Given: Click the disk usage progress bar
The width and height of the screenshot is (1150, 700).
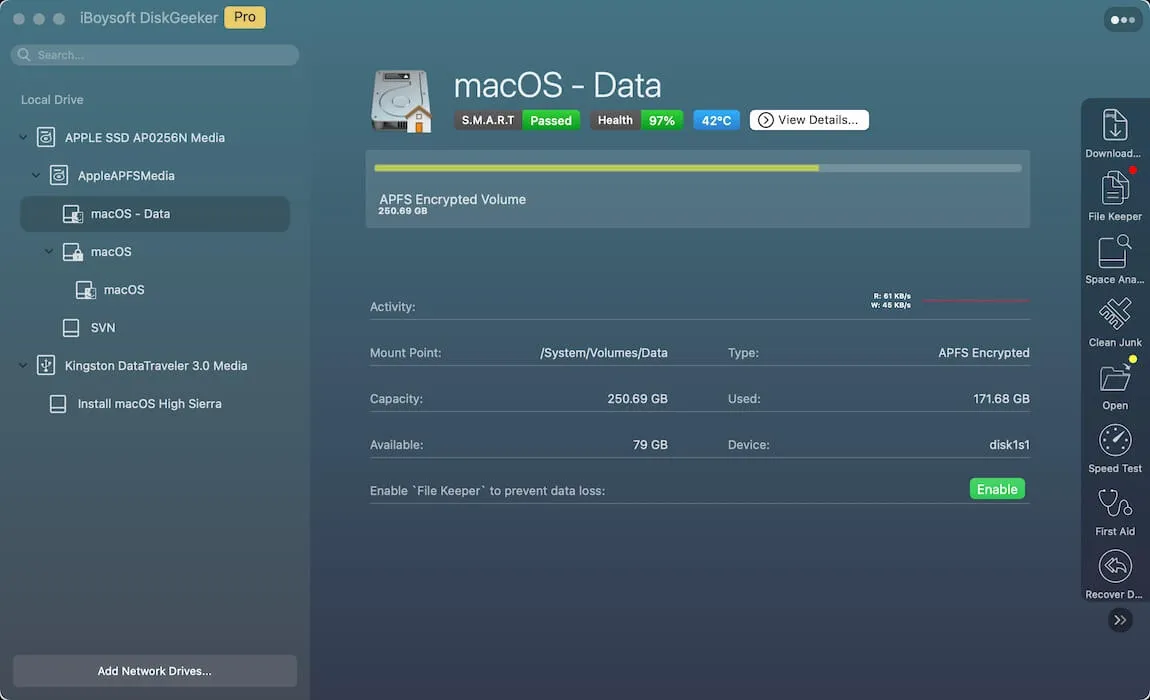Looking at the screenshot, I should [x=697, y=168].
